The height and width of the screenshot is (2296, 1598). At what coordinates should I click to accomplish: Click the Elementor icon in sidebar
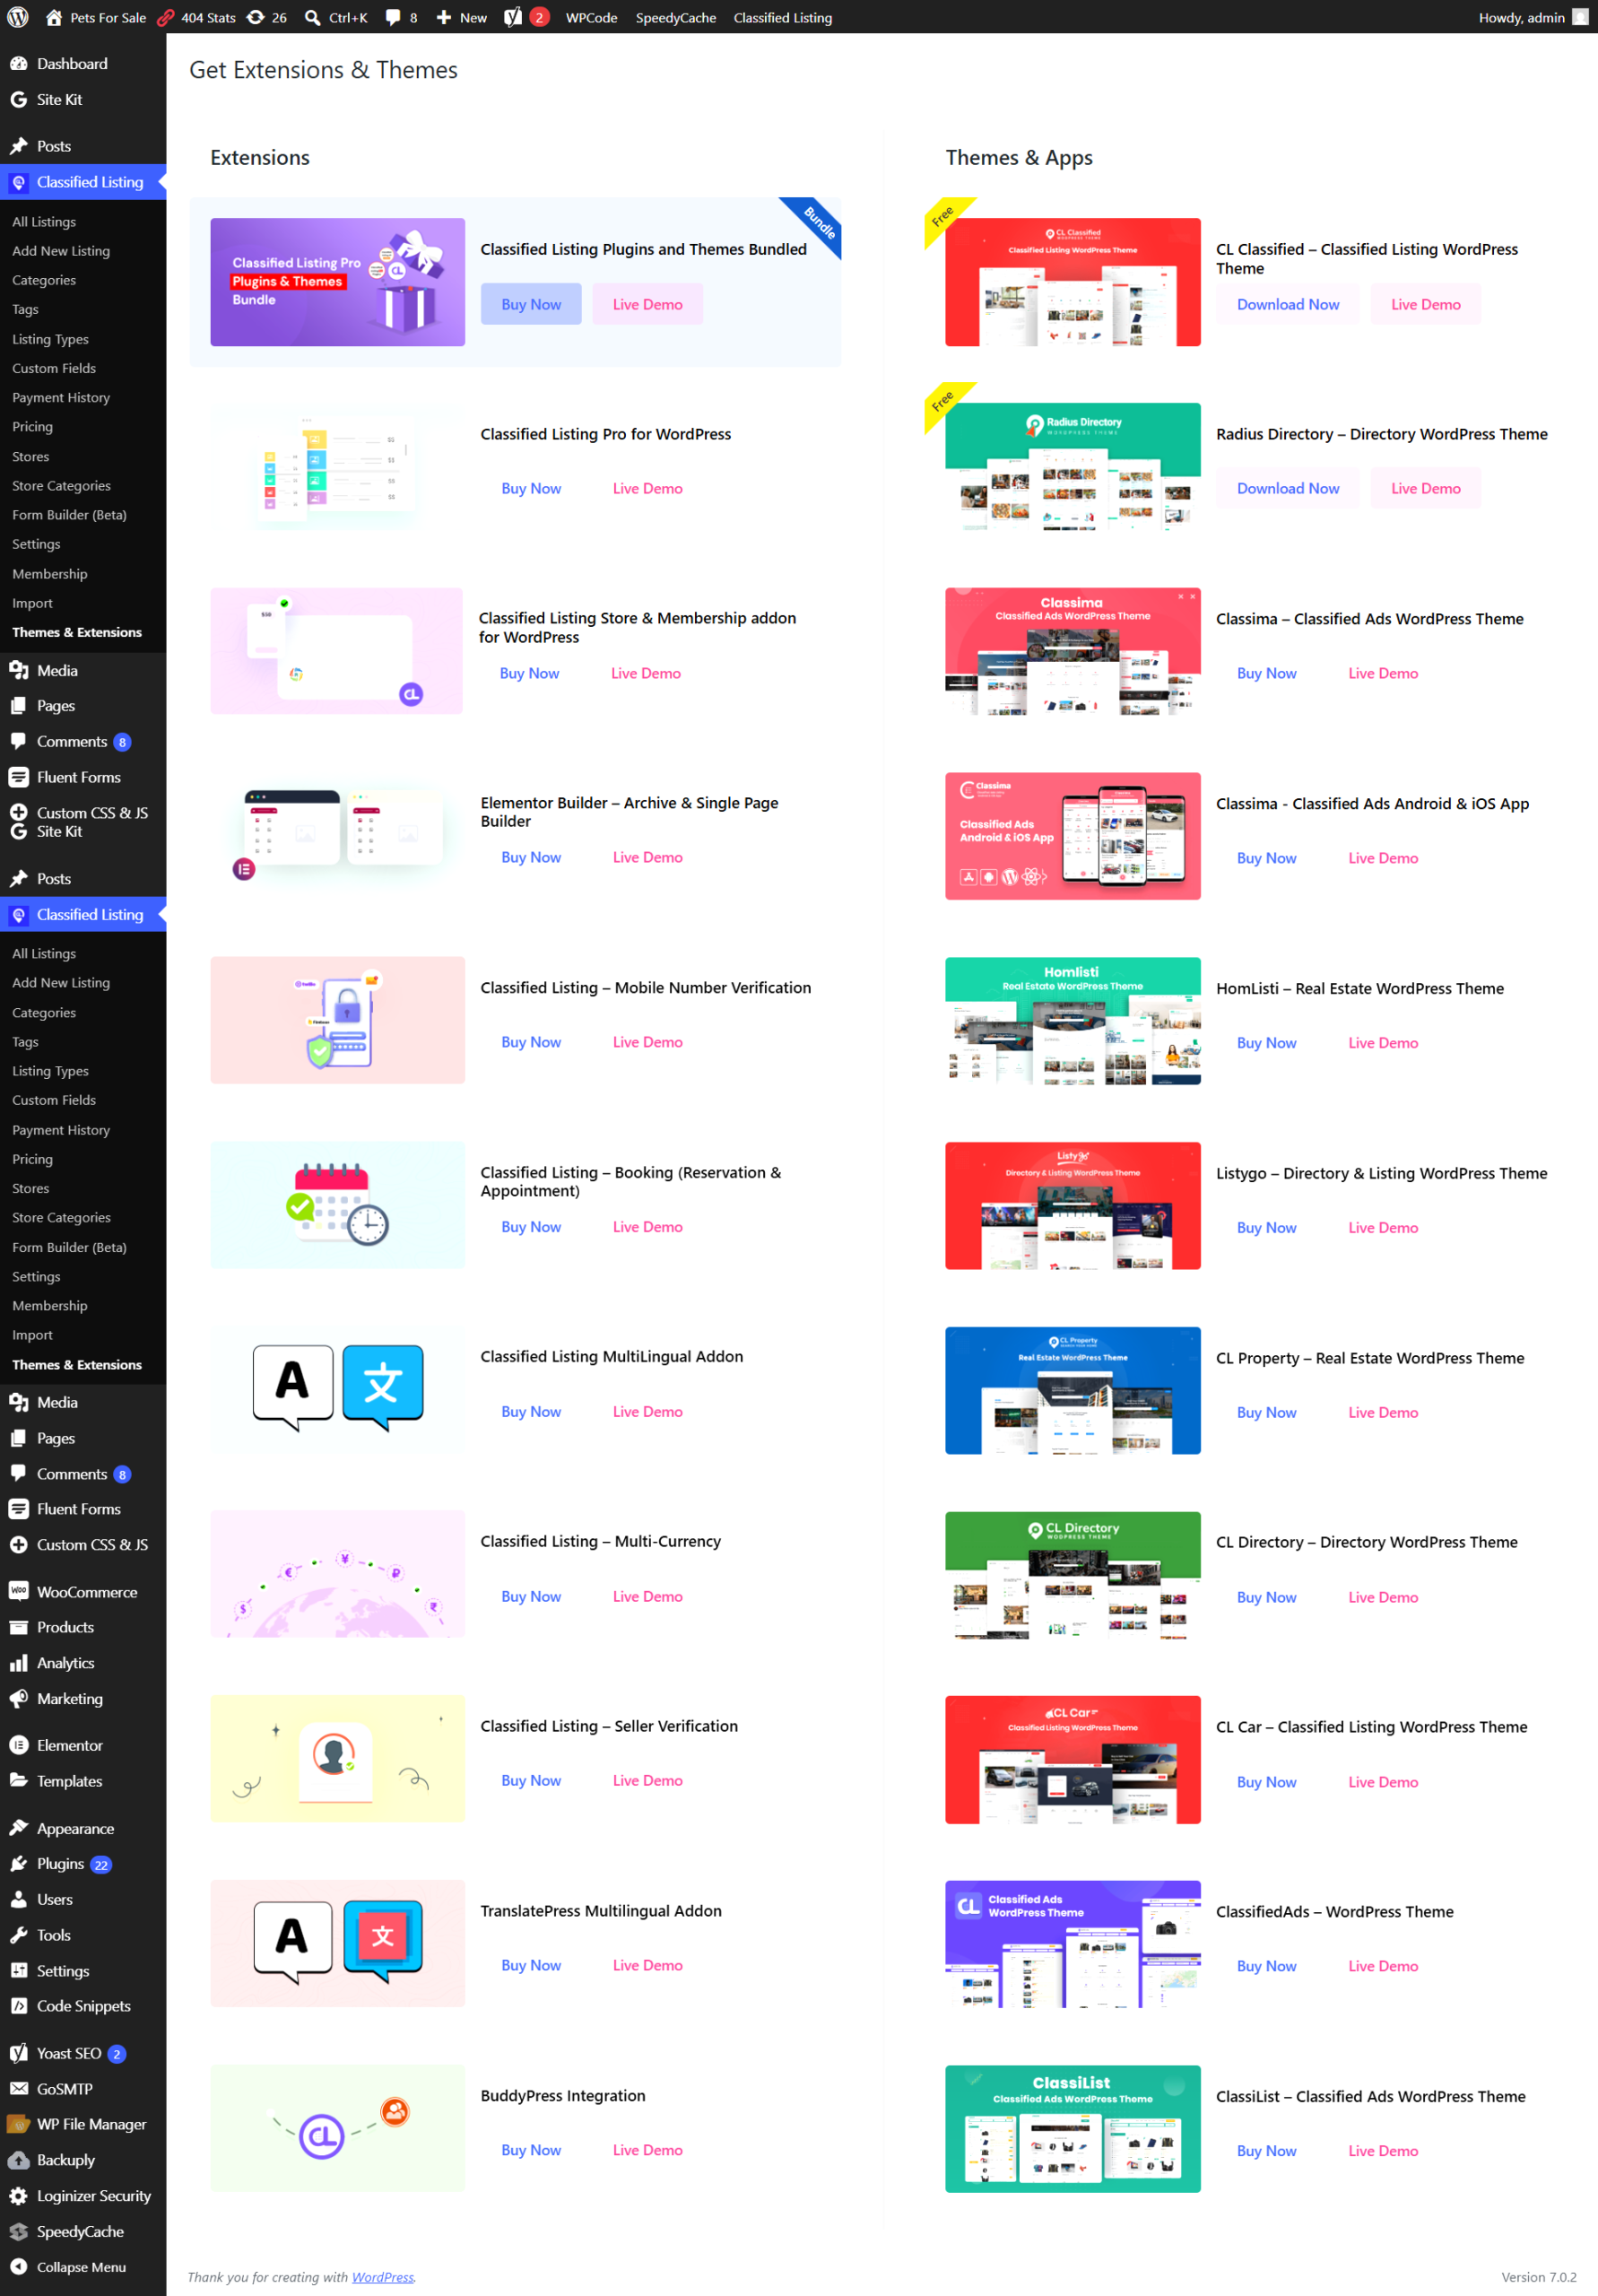tap(18, 1745)
